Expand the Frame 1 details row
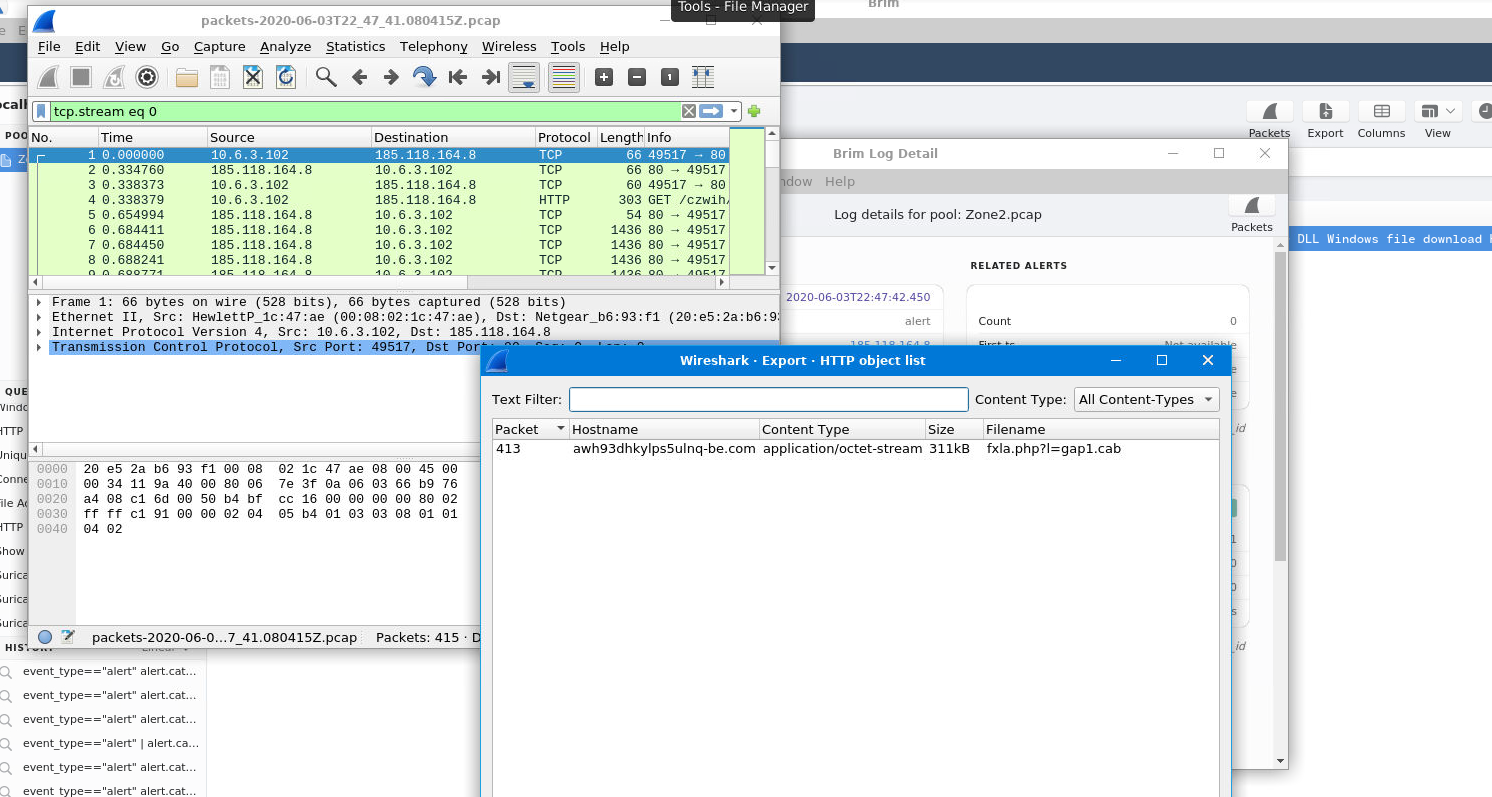Viewport: 1492px width, 797px height. [38, 302]
